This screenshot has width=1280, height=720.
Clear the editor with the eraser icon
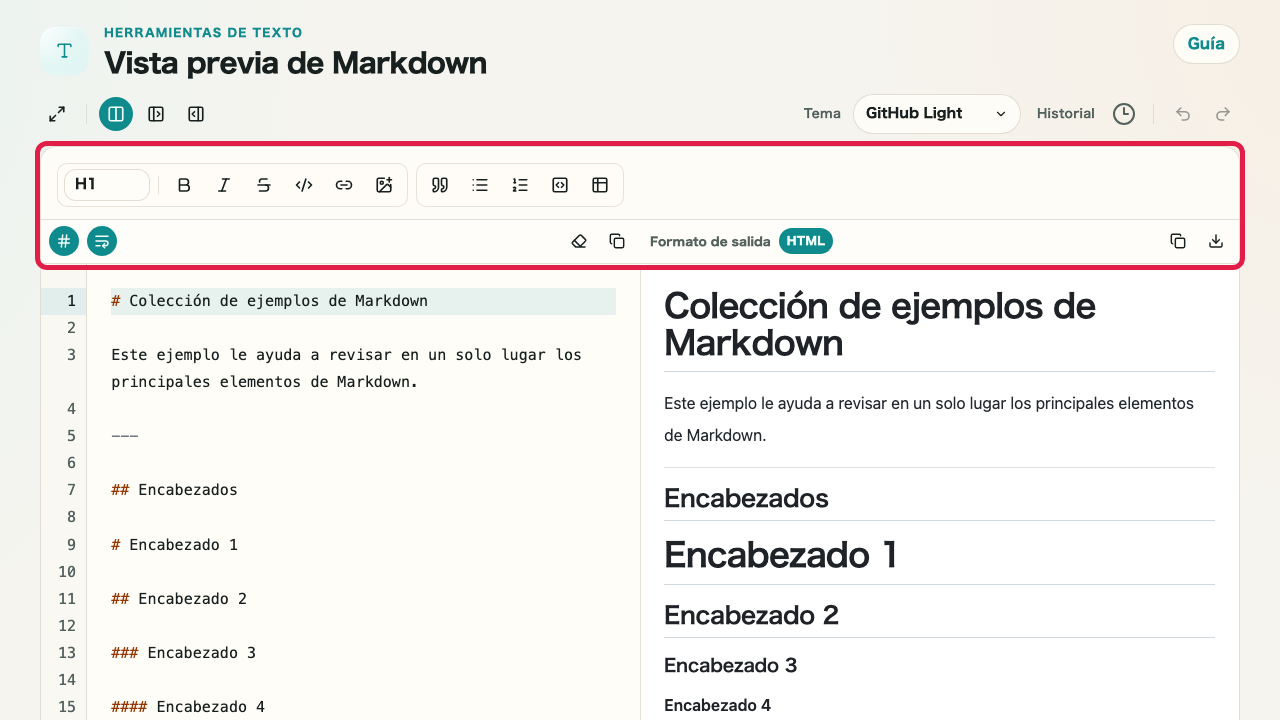pos(579,241)
